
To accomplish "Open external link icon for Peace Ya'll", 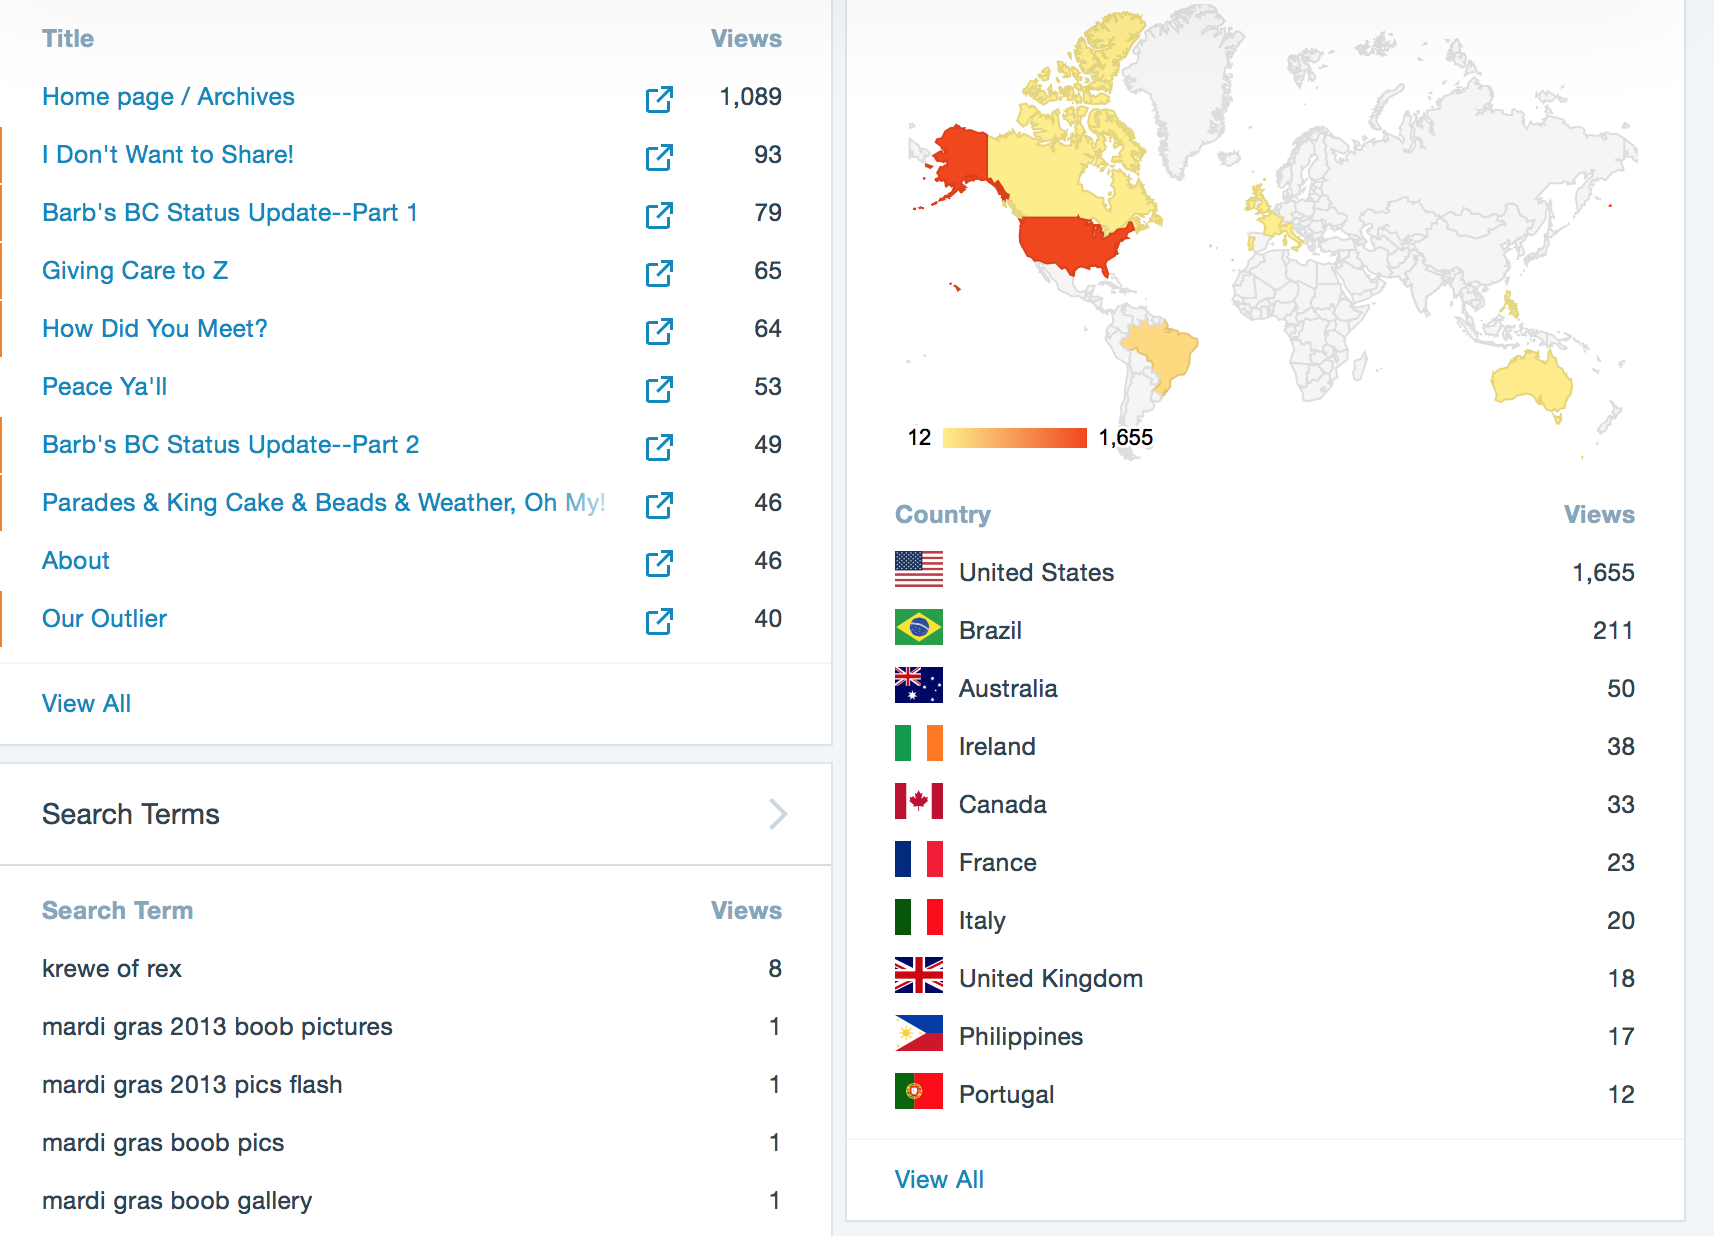I will coord(659,389).
